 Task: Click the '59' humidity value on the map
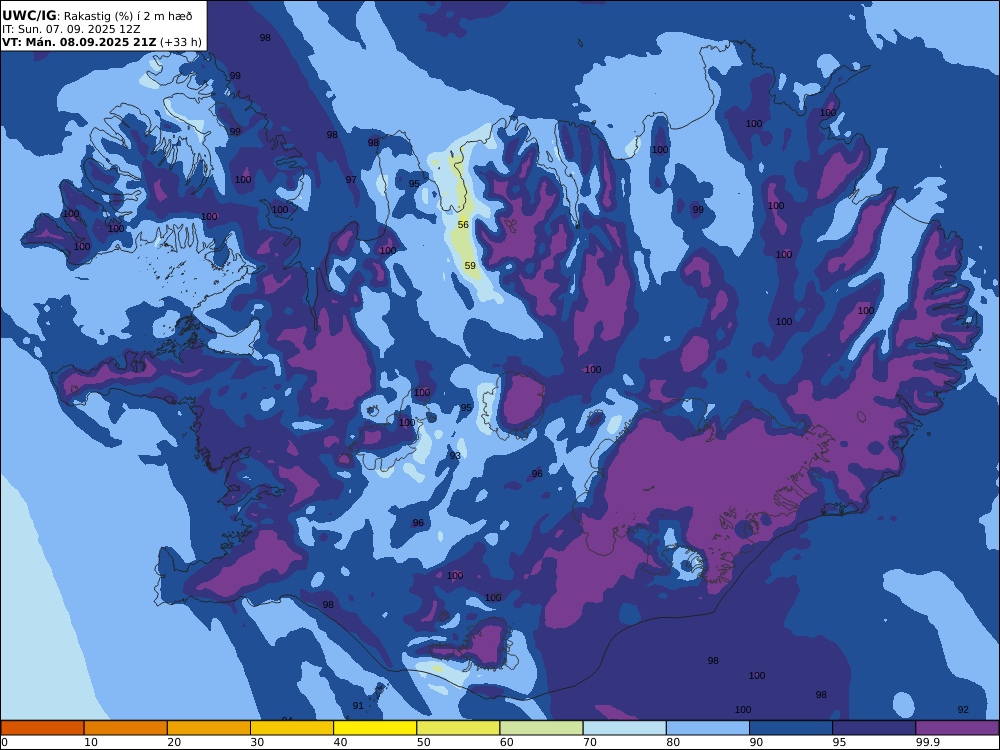(x=470, y=265)
